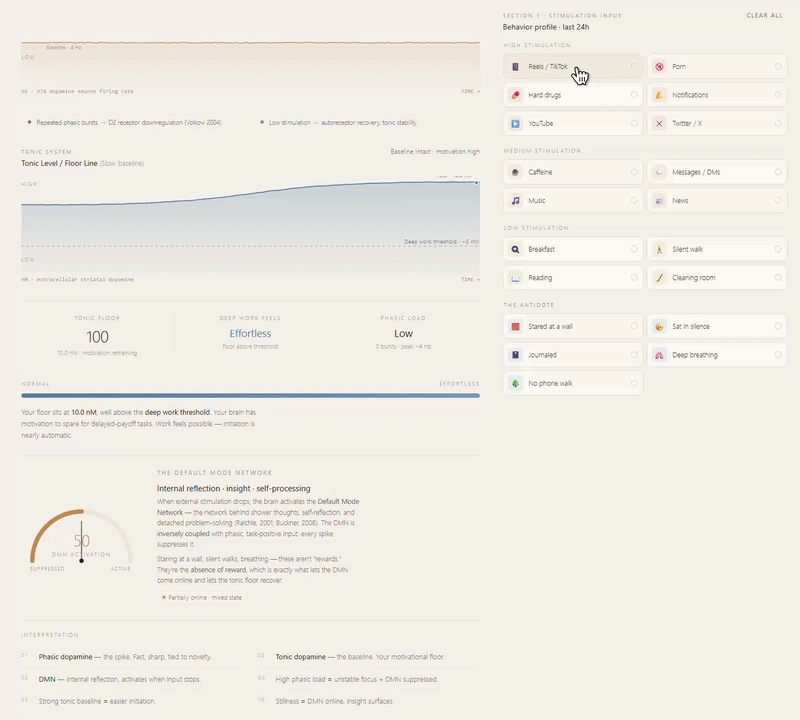Image resolution: width=800 pixels, height=720 pixels.
Task: Click the Caffeine coffee icon
Action: coord(516,172)
